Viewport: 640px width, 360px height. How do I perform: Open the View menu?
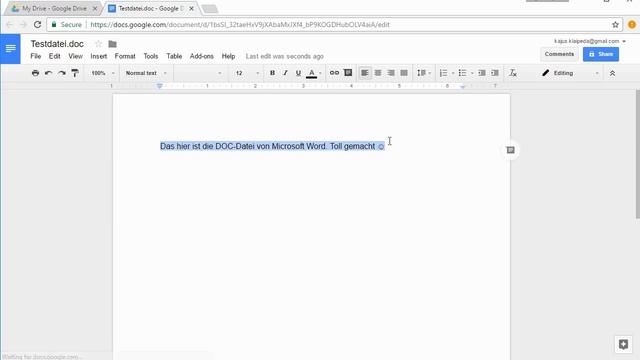click(76, 56)
